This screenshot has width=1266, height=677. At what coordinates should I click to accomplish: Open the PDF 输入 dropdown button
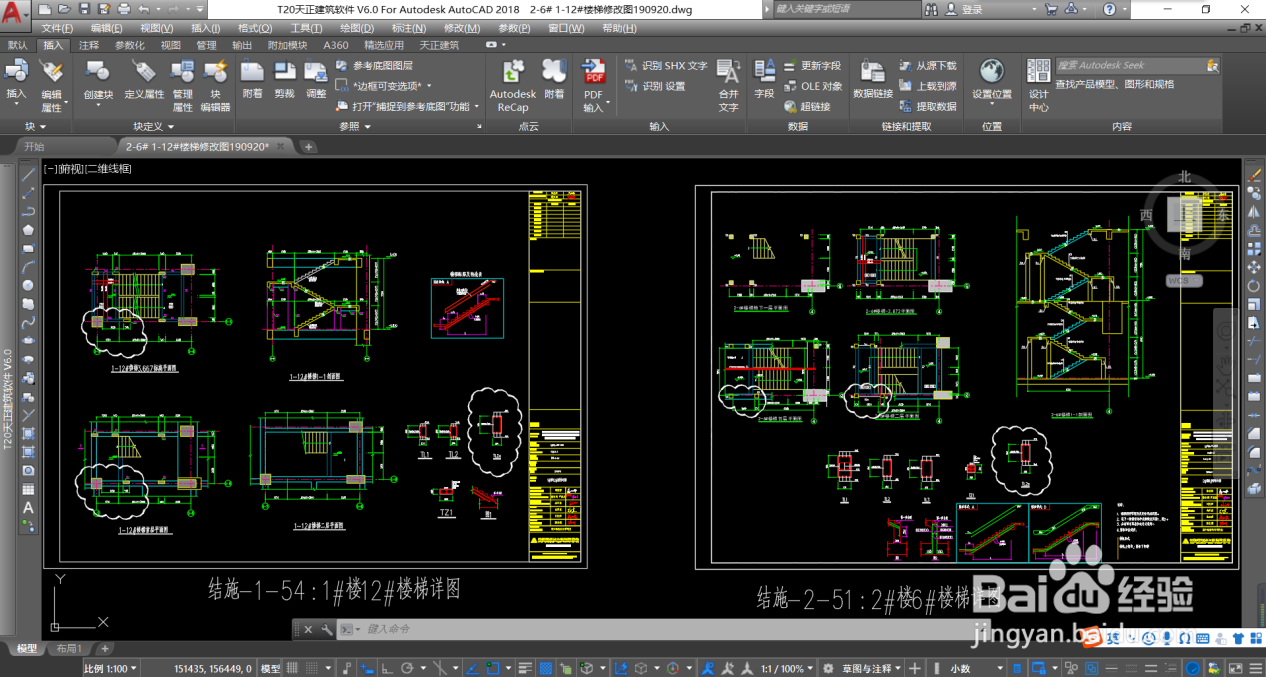coord(594,107)
